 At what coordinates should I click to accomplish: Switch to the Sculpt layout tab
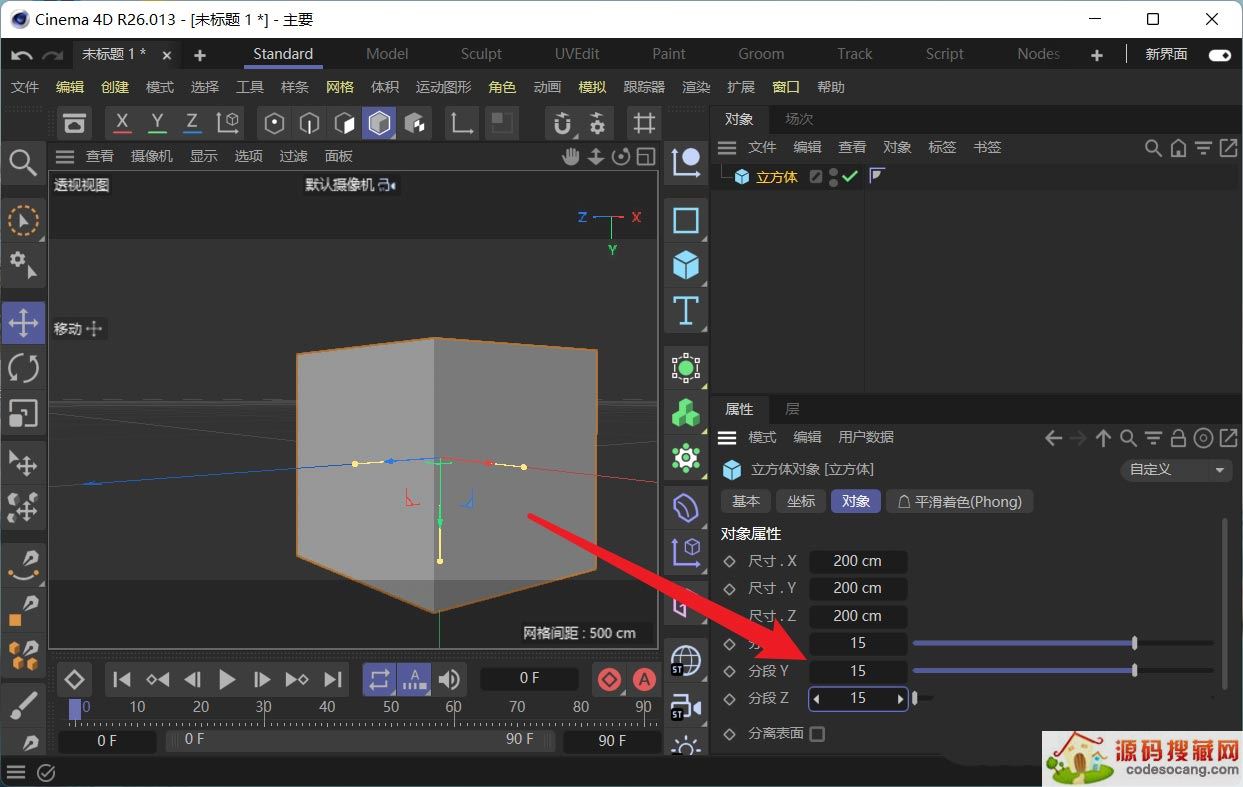pos(481,54)
